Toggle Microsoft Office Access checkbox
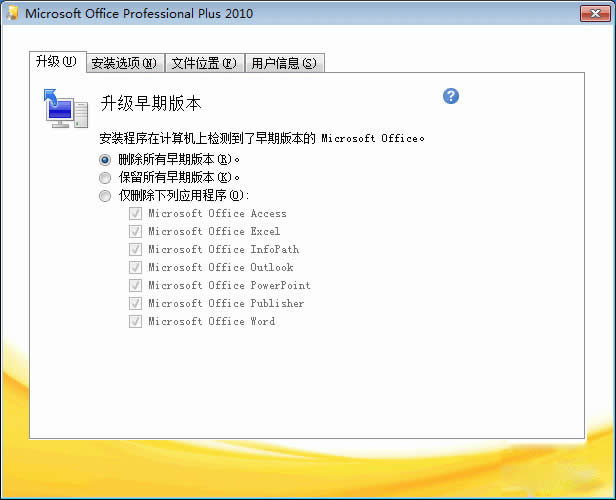The height and width of the screenshot is (500, 616). click(135, 214)
